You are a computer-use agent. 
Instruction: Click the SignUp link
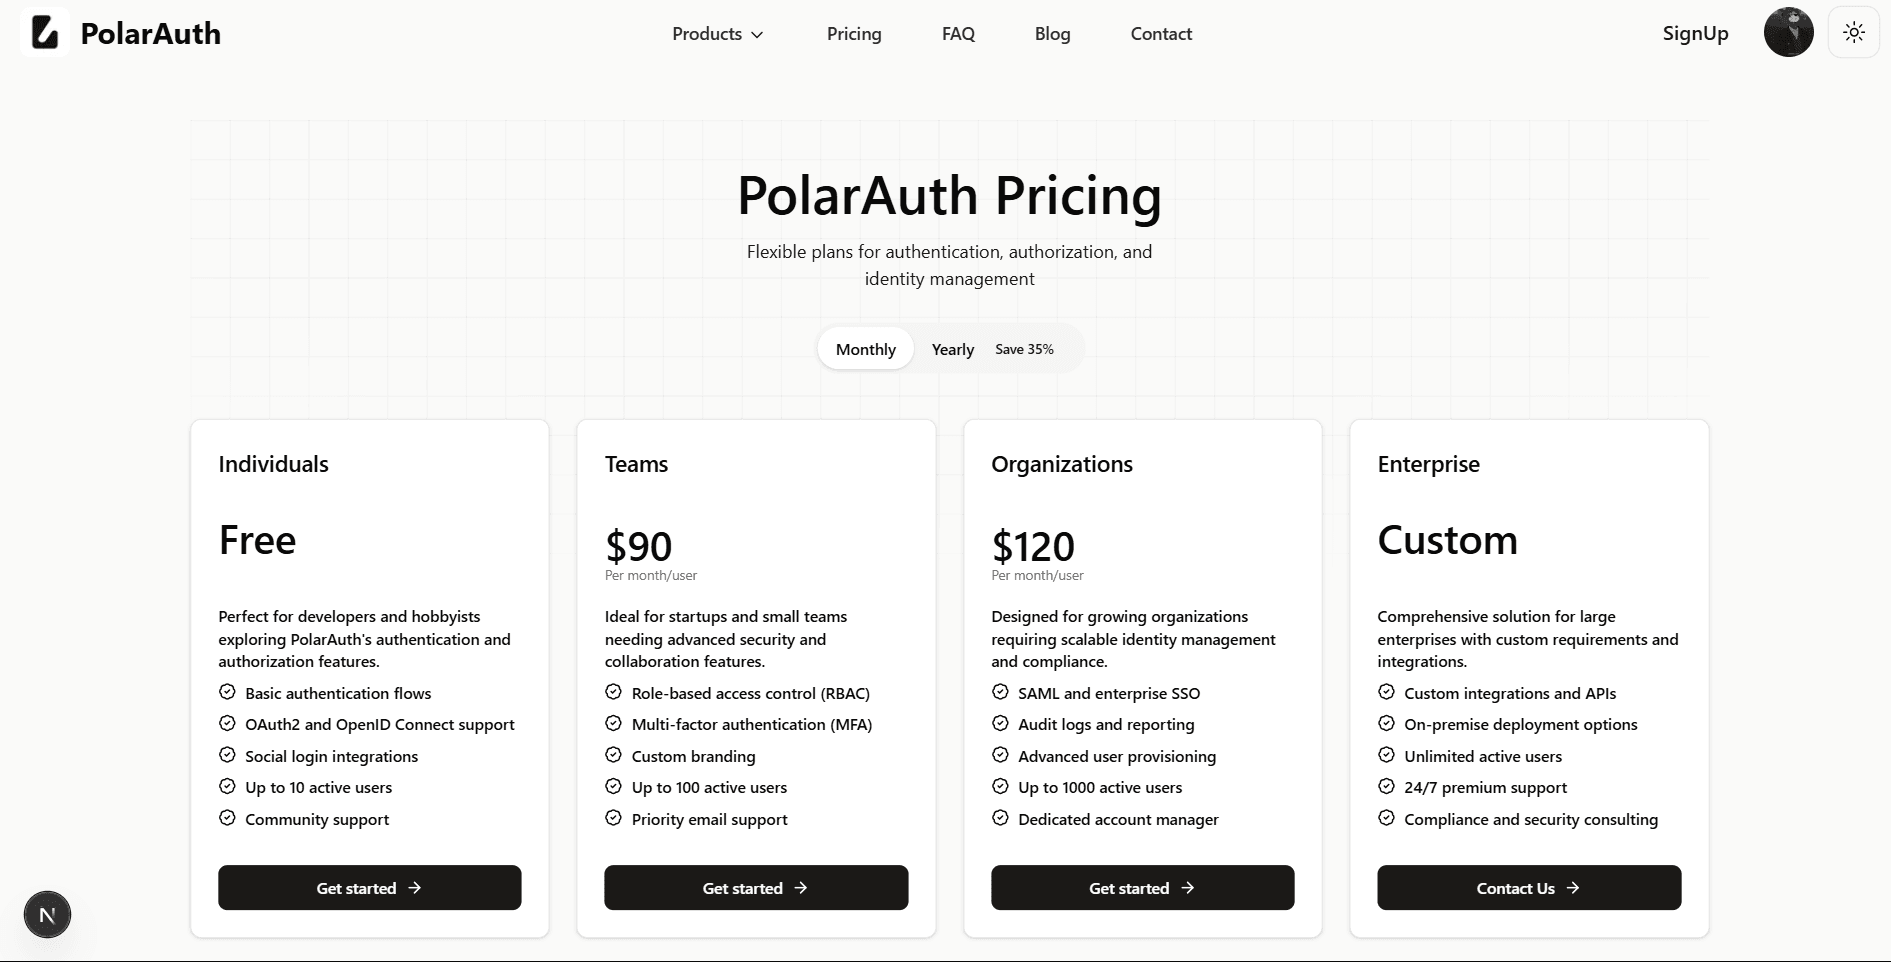pyautogui.click(x=1695, y=32)
